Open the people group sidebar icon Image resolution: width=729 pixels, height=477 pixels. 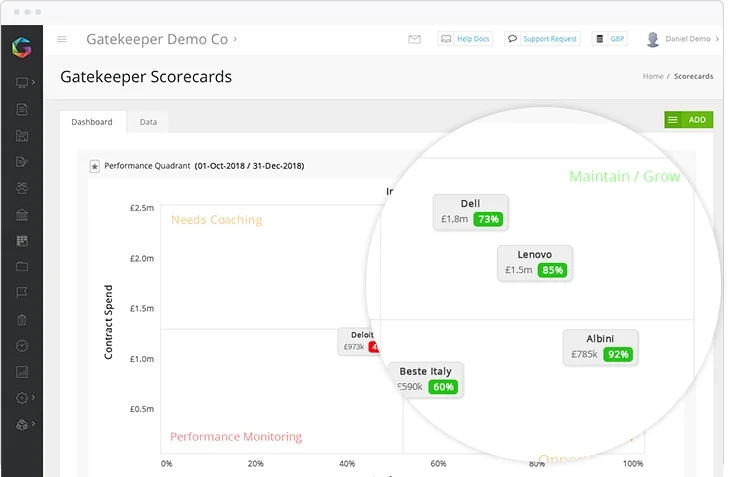click(22, 188)
